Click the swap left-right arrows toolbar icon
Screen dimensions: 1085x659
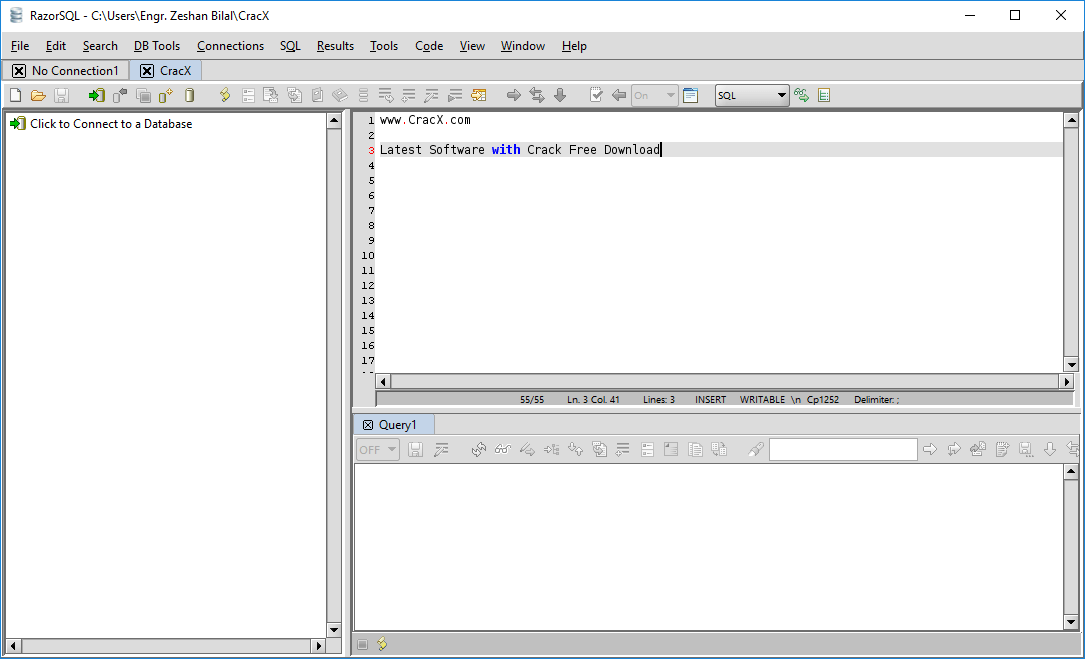click(537, 96)
